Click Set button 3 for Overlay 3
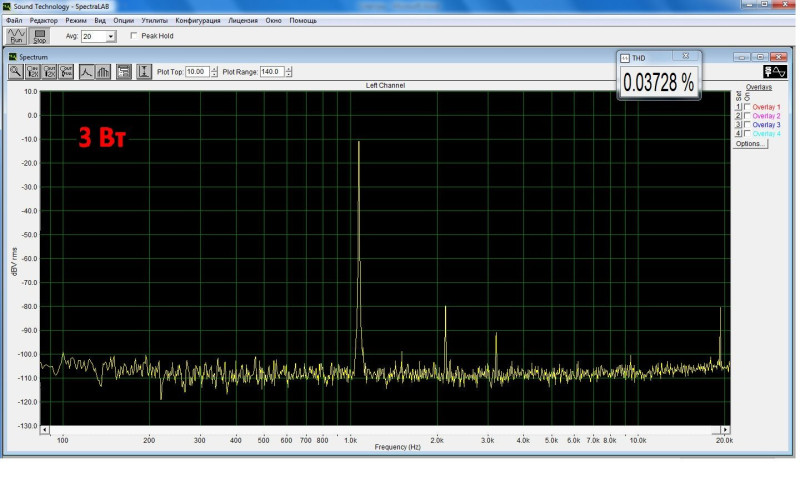This screenshot has height=500, width=800. pos(738,124)
